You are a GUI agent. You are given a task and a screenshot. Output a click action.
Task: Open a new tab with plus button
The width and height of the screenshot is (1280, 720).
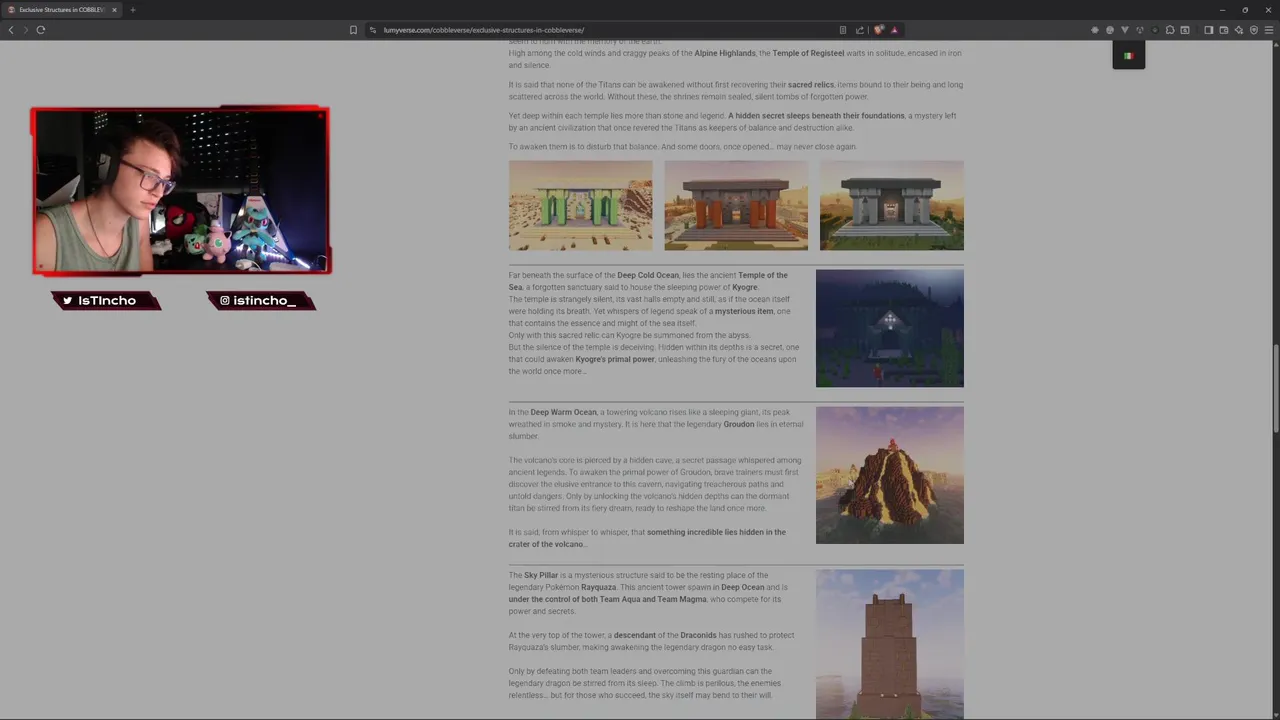[x=132, y=10]
